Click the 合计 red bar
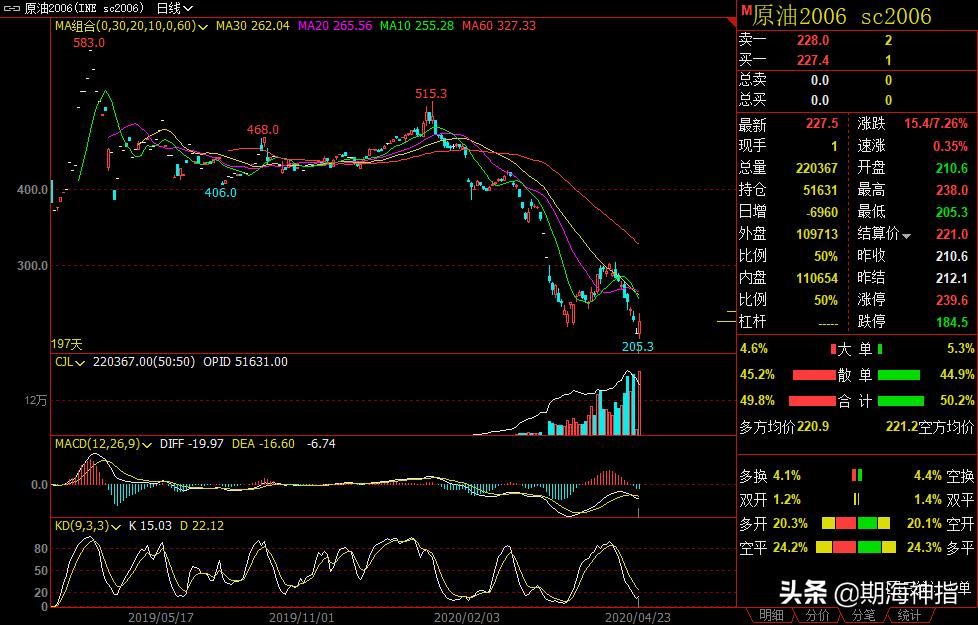 [x=811, y=401]
